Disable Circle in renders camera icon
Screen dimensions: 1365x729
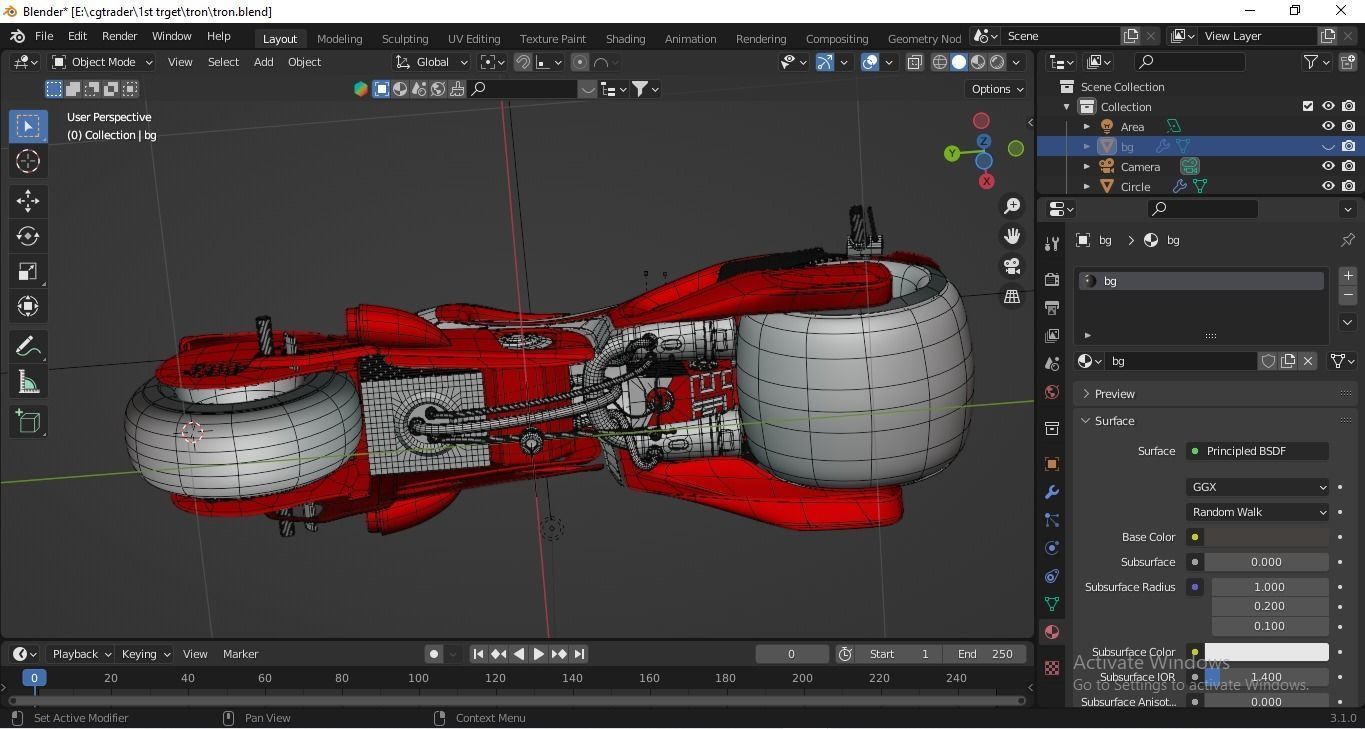(x=1349, y=186)
